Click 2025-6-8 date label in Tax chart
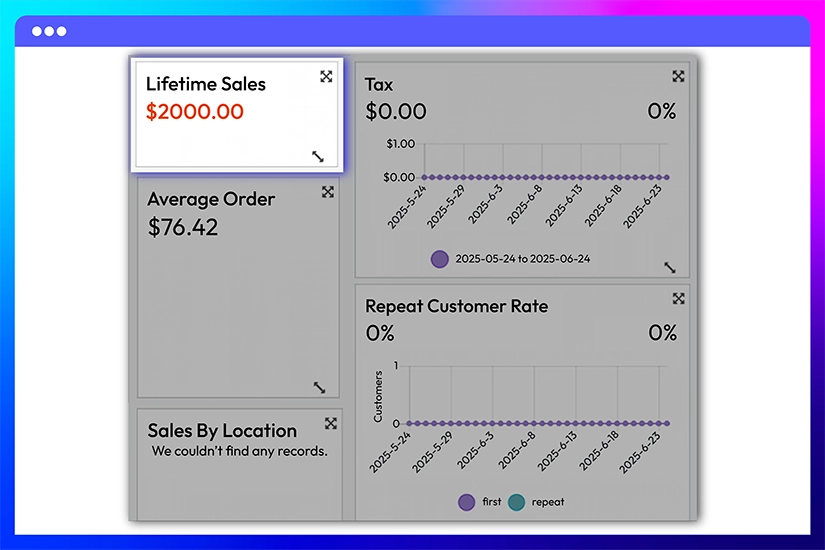 [x=524, y=205]
